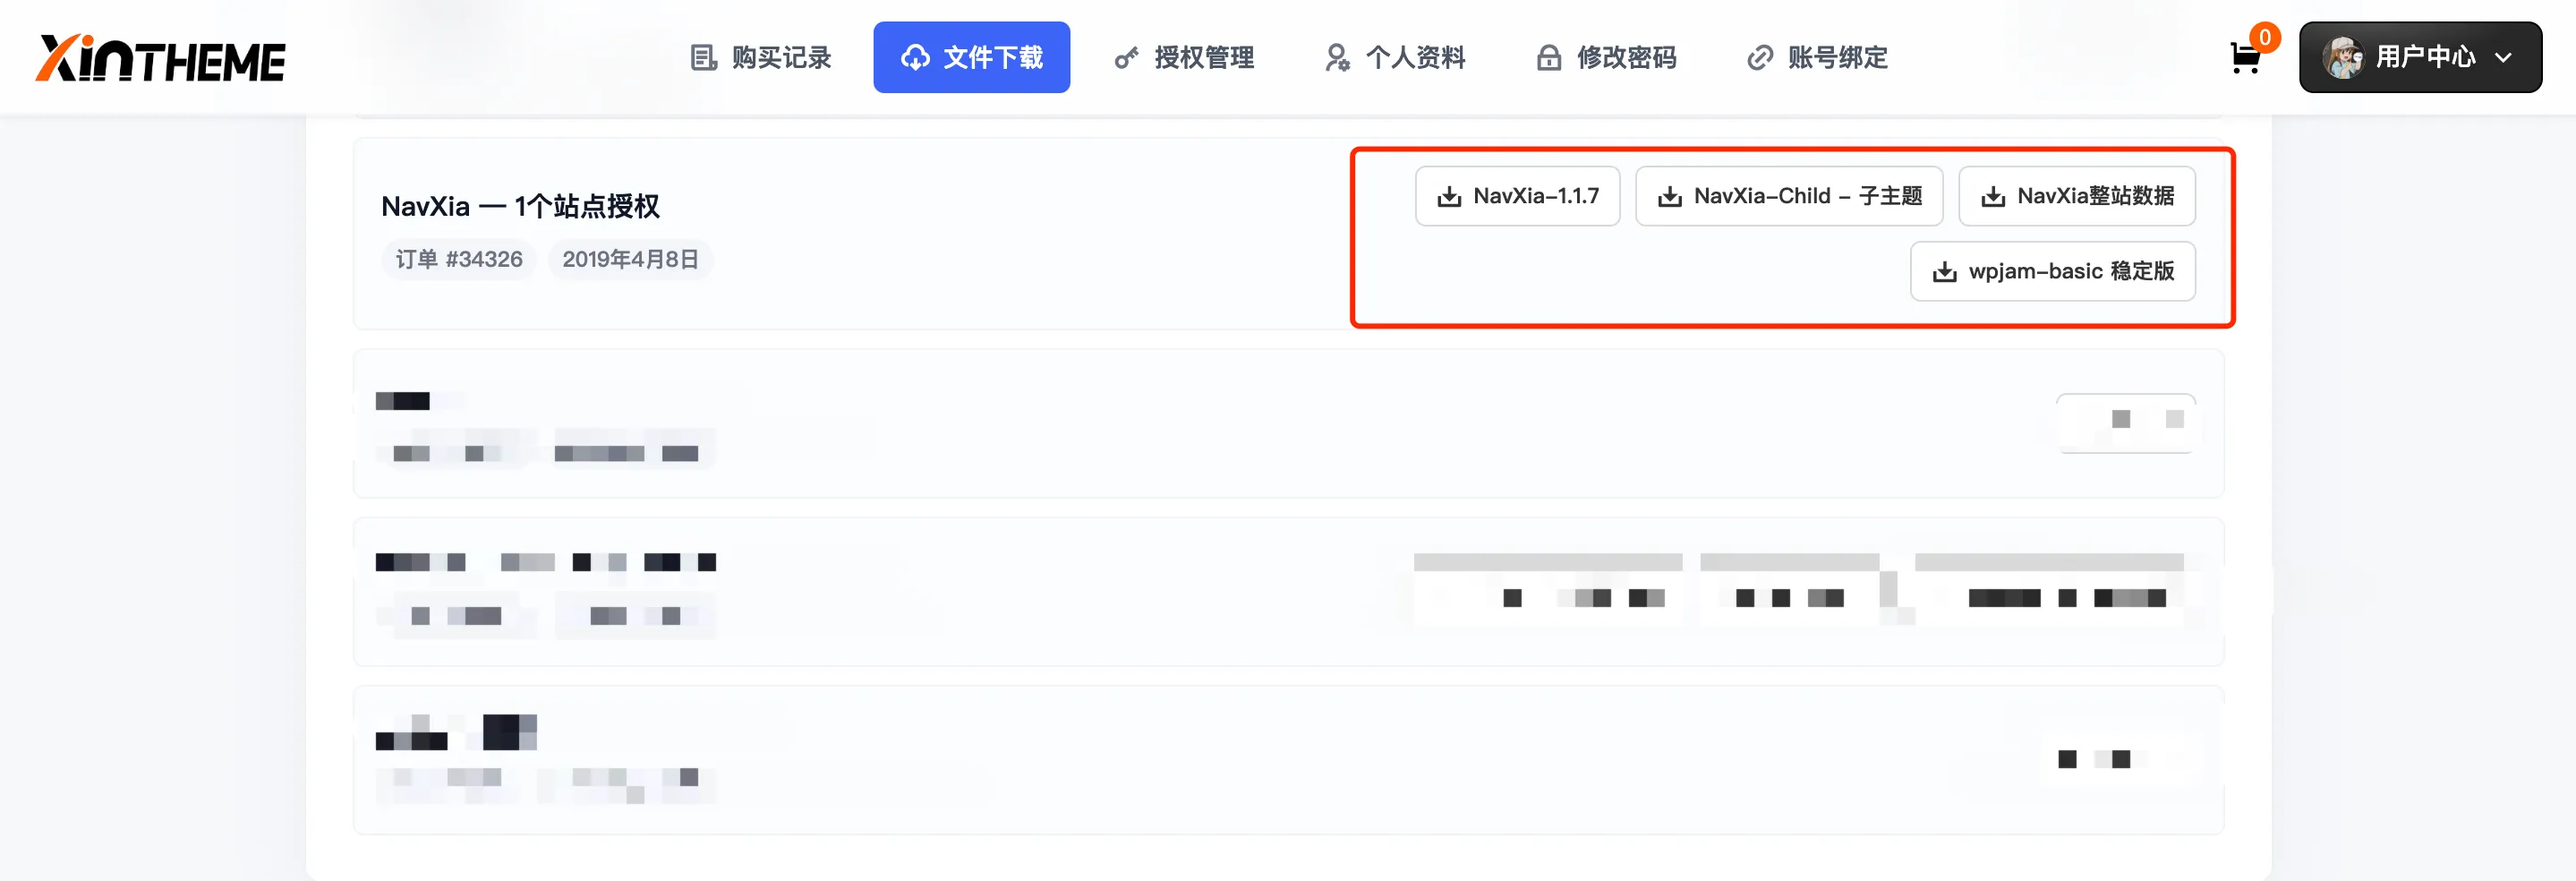
Task: Open the 购买记录 tab
Action: point(761,58)
